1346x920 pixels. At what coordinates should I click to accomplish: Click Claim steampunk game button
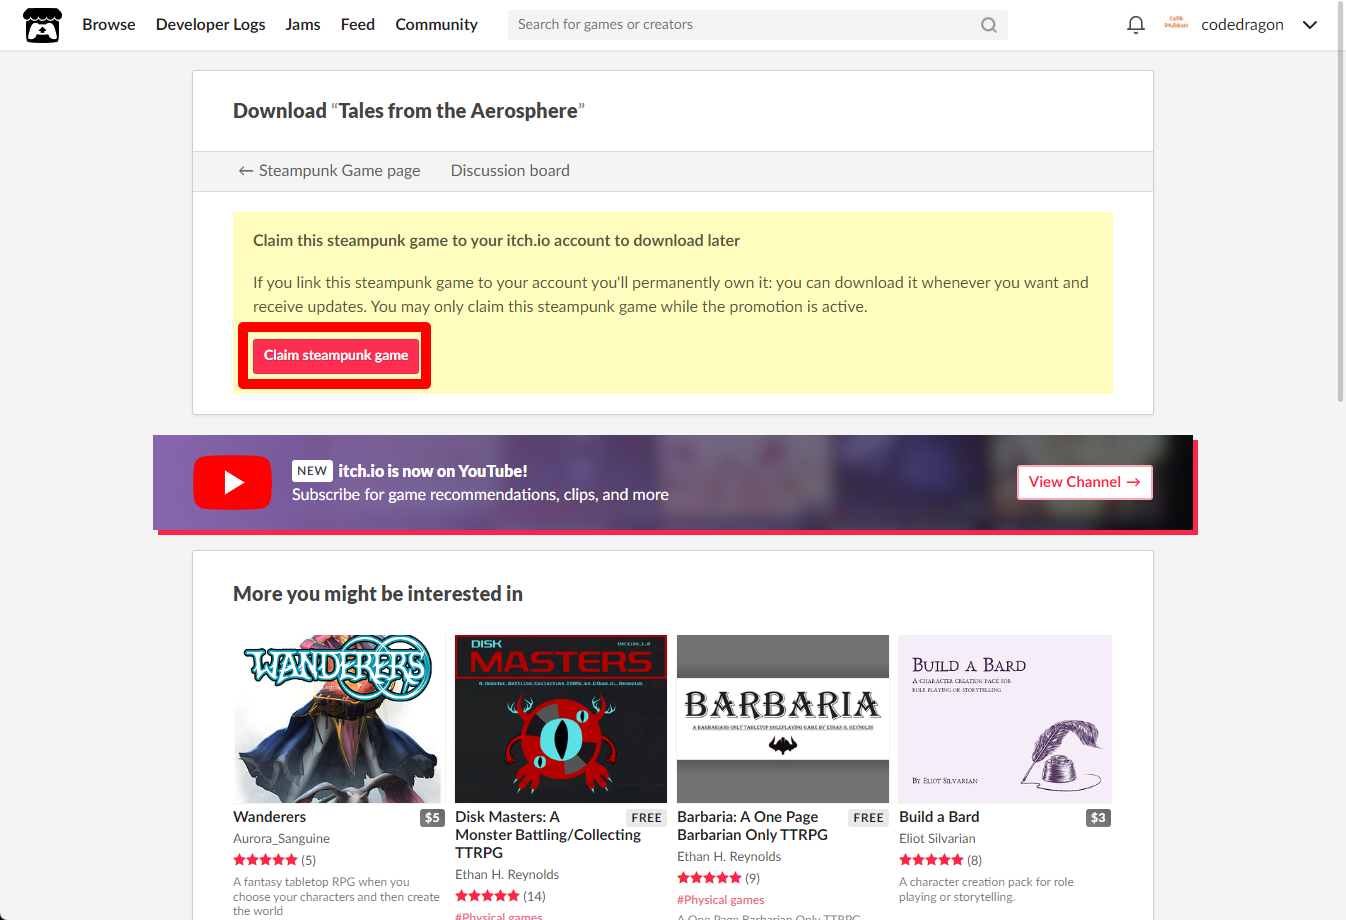tap(336, 356)
